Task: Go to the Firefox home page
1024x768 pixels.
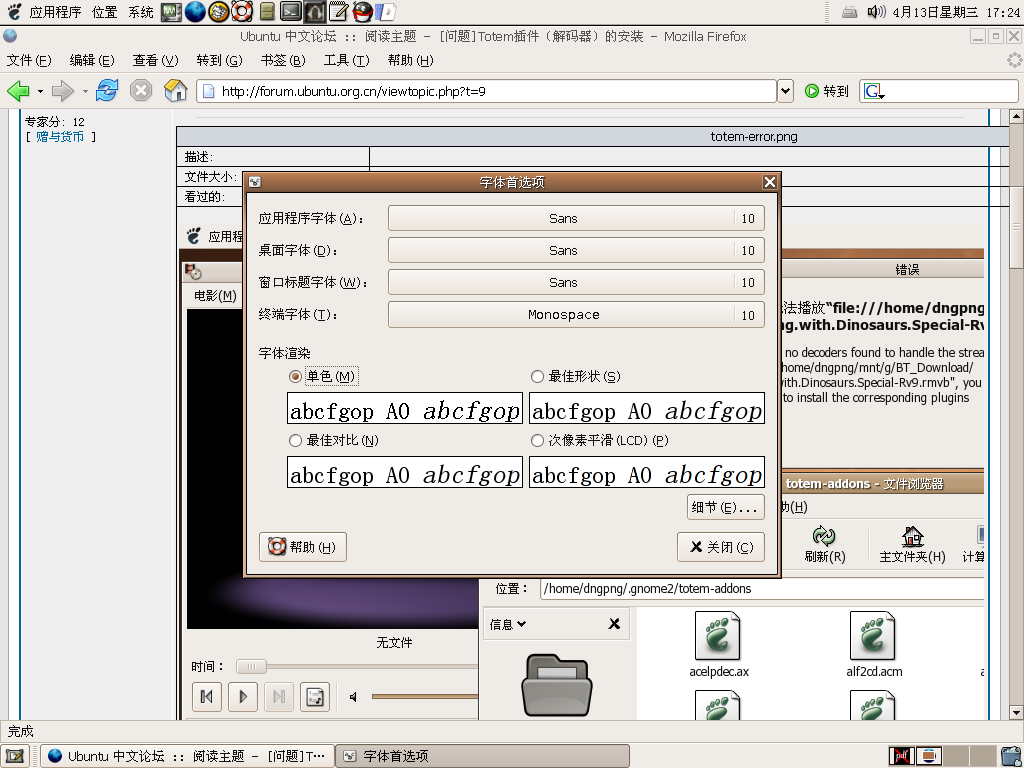Action: pos(175,91)
